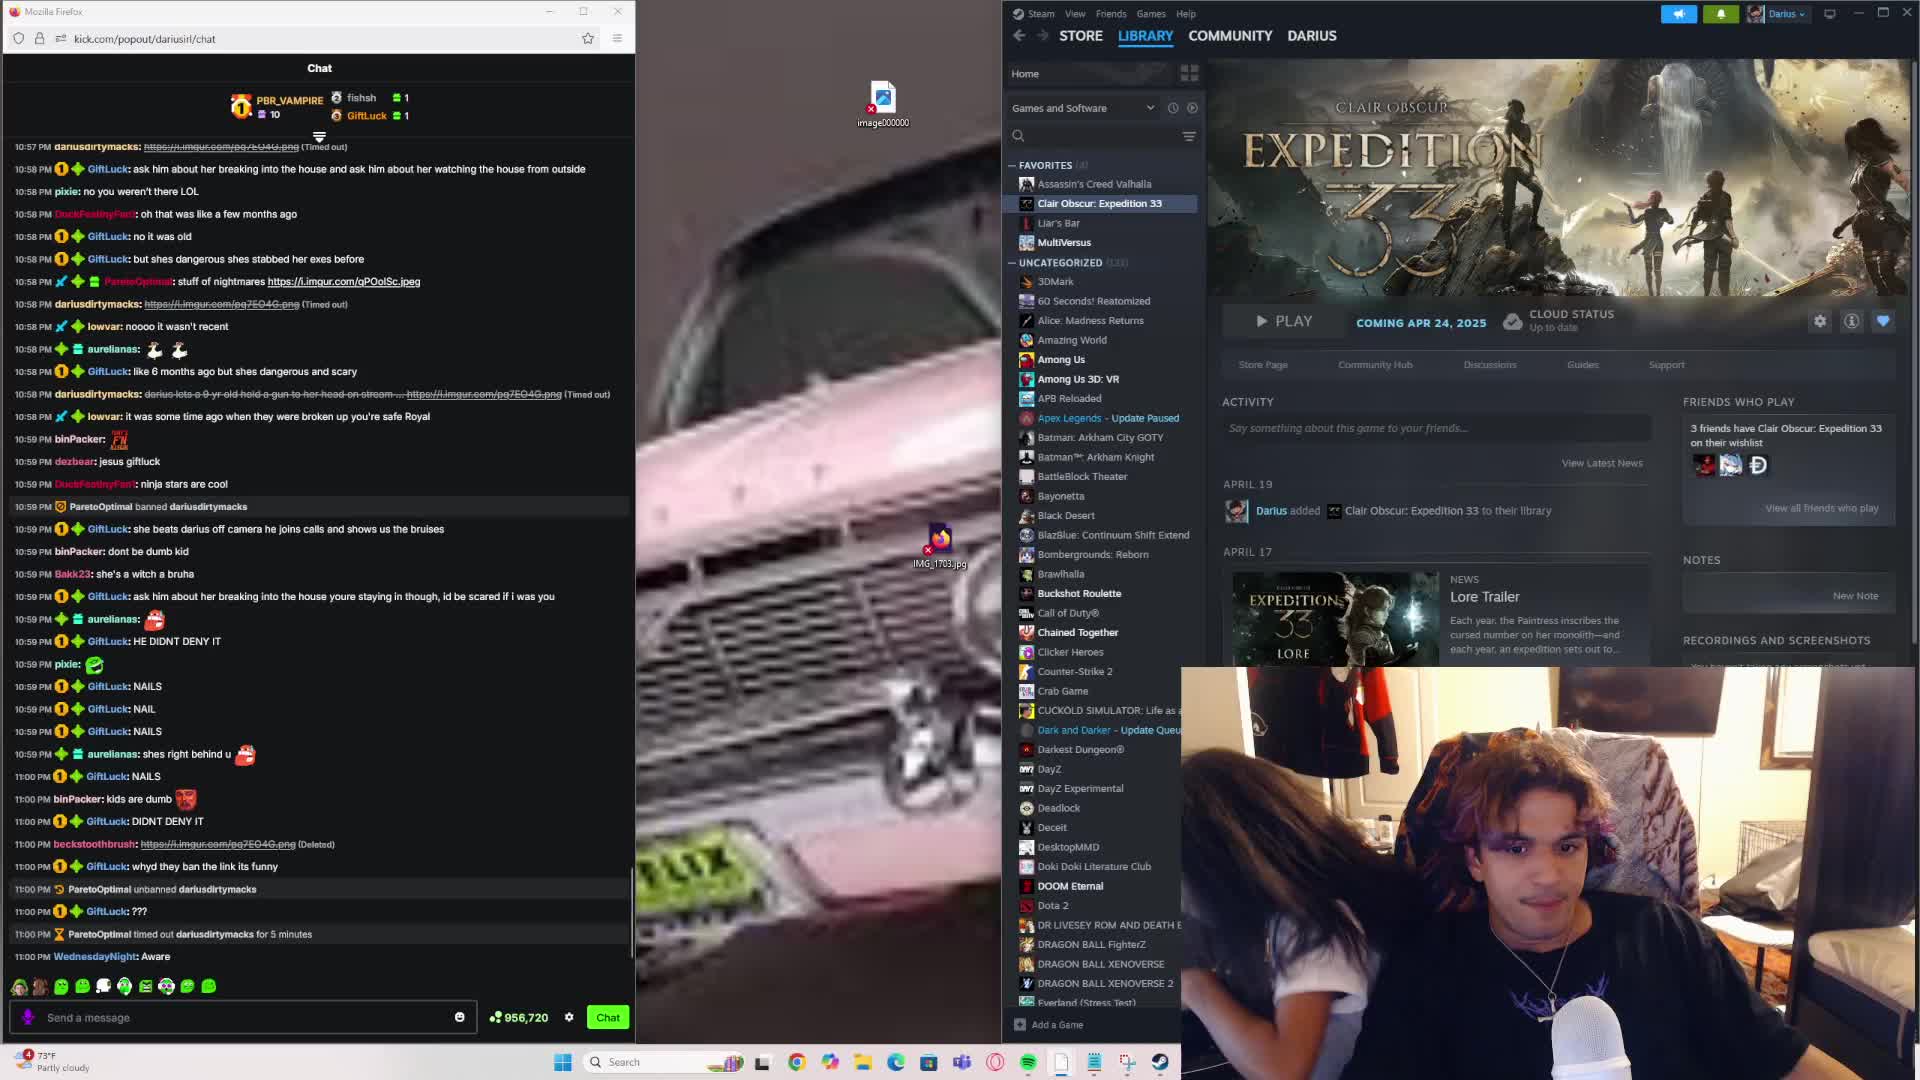Show ready-to-play games filter icon

click(x=1192, y=108)
